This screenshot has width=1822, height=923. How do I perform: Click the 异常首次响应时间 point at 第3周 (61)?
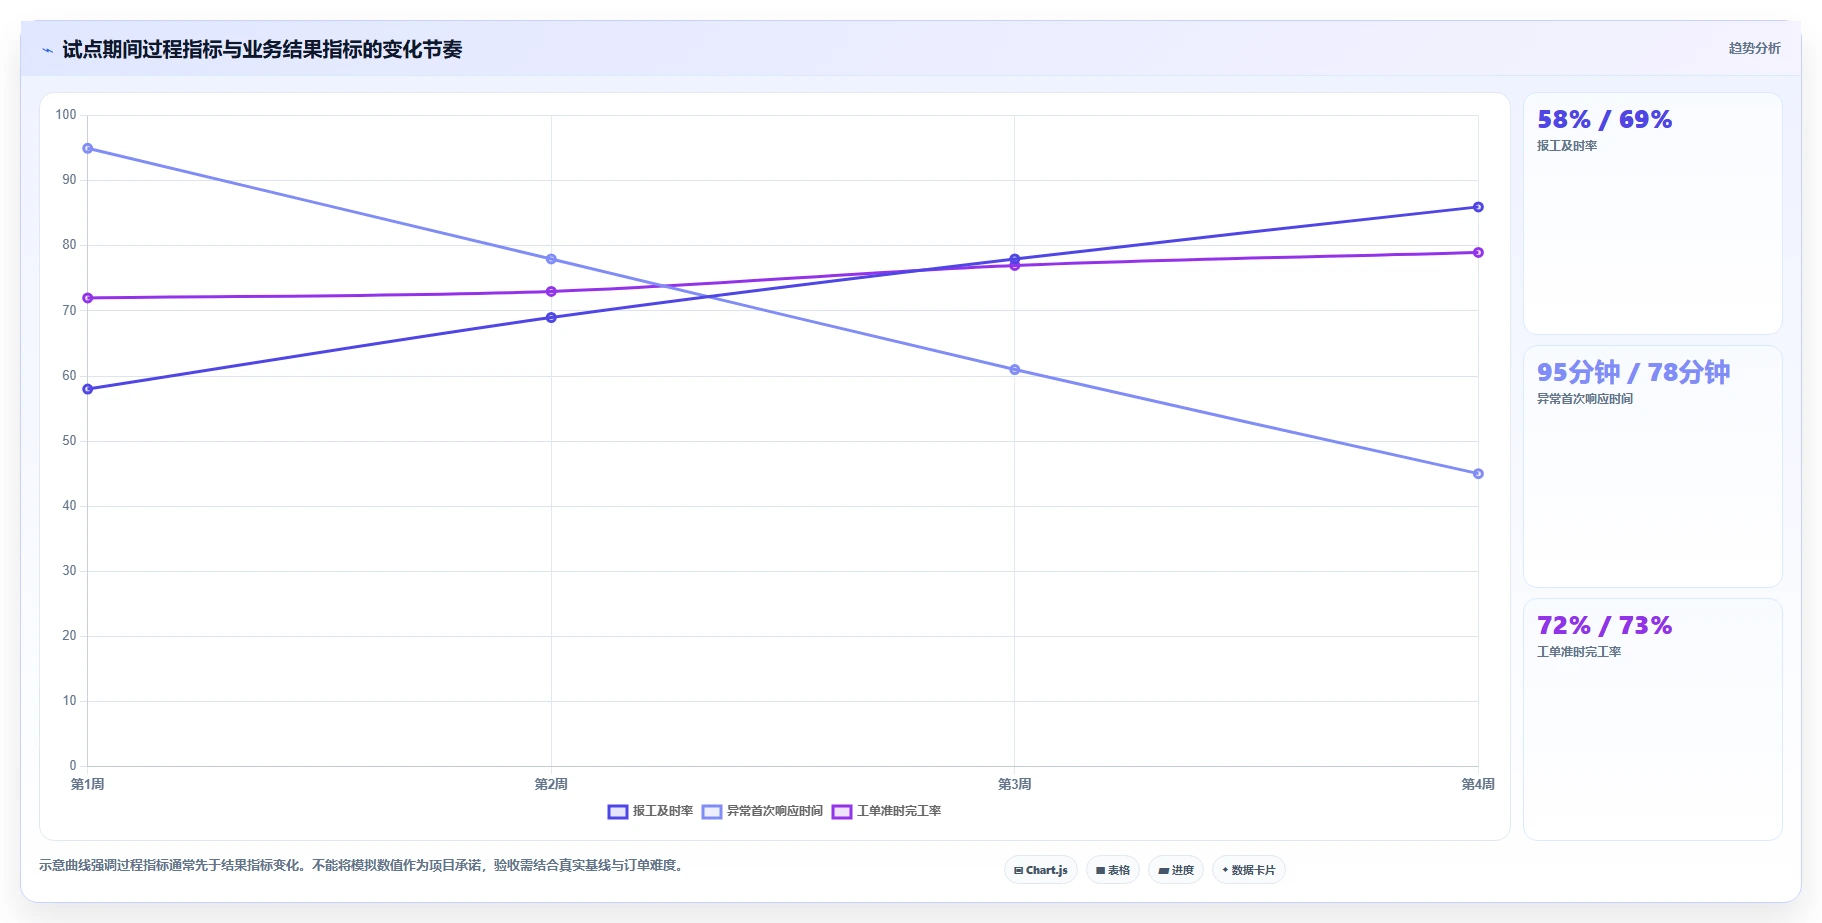[x=1014, y=370]
